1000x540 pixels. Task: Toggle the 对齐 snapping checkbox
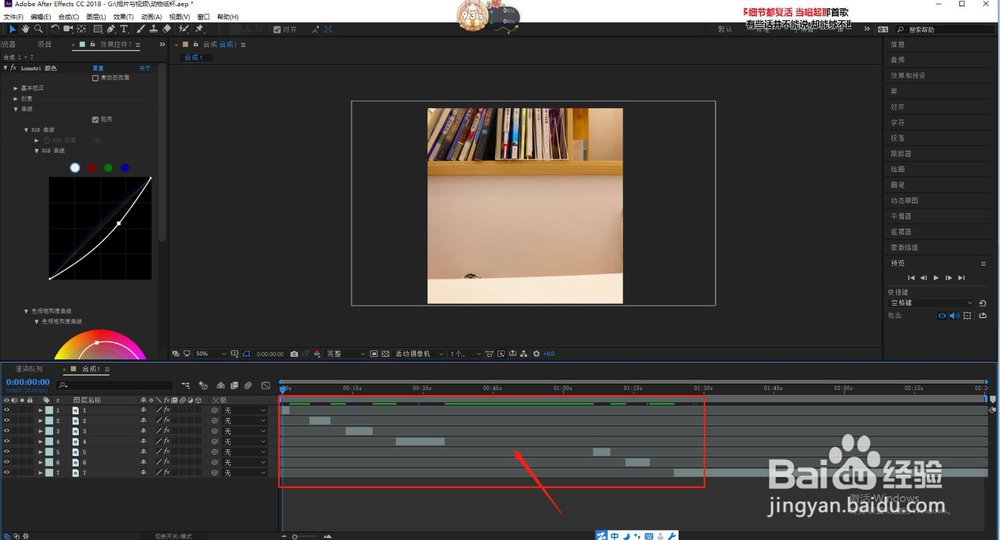pyautogui.click(x=277, y=29)
